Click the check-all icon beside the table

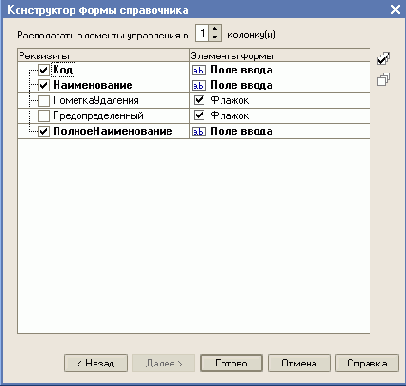click(x=383, y=59)
